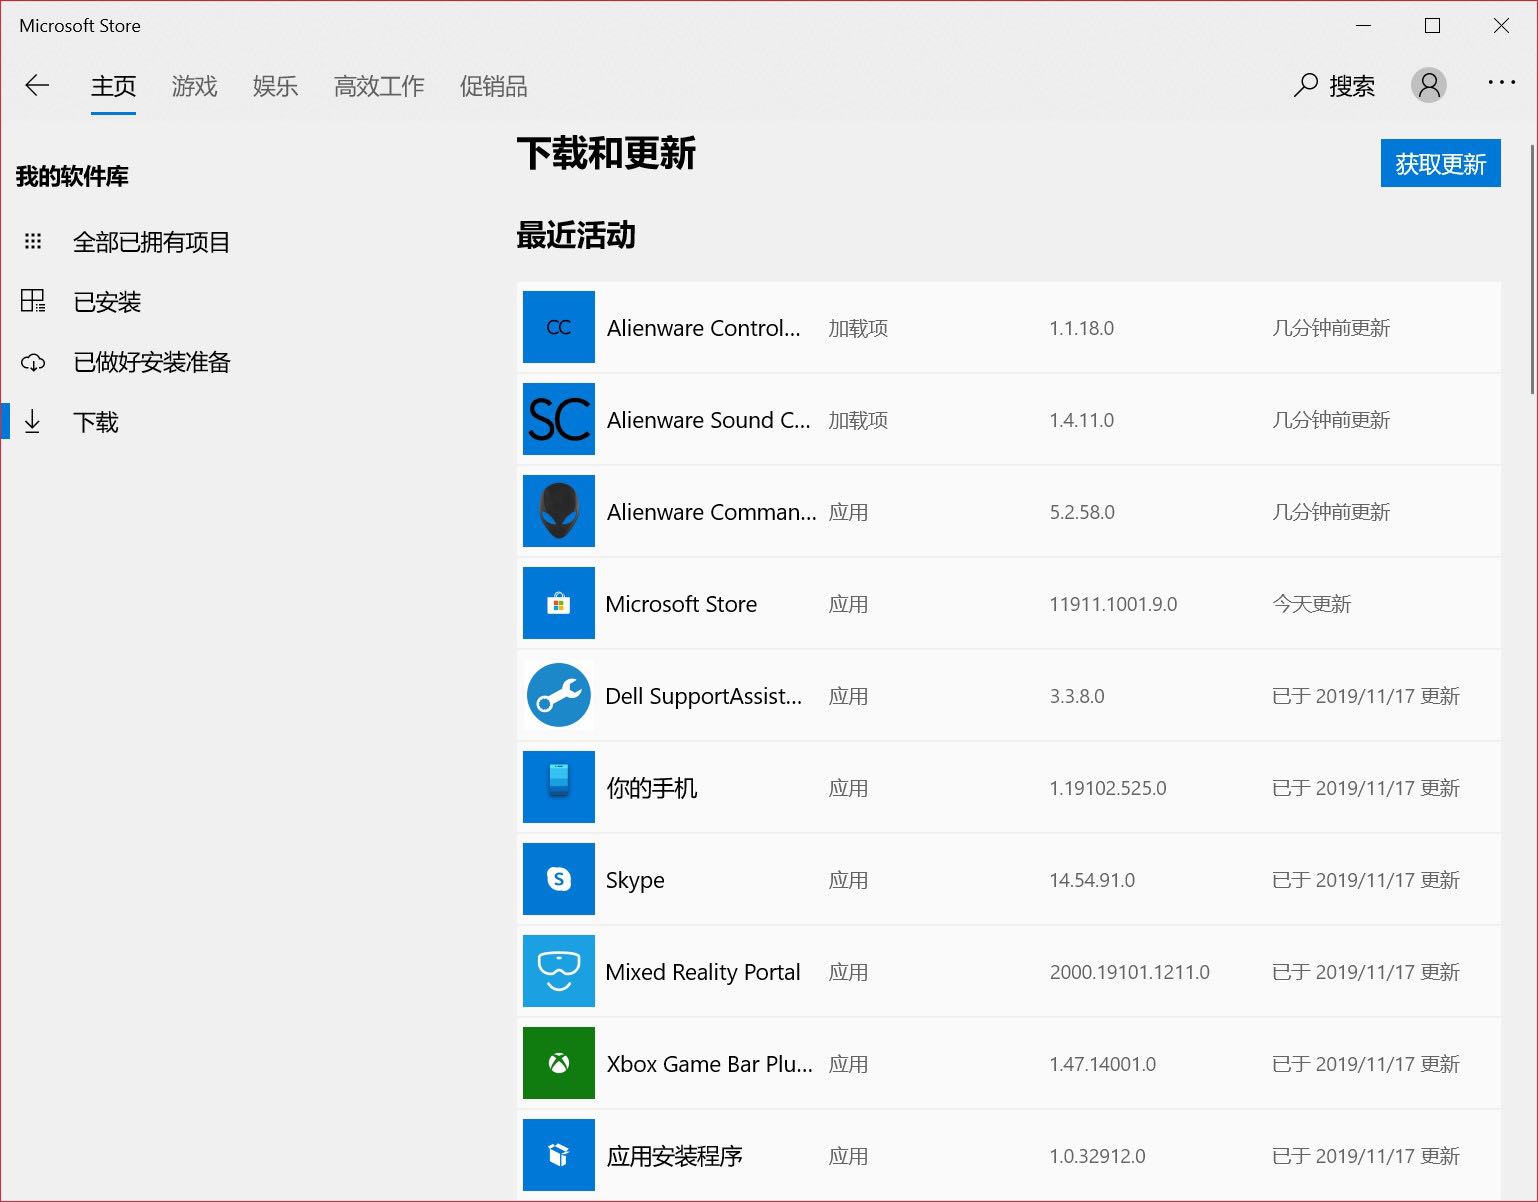Screen dimensions: 1538x1202
Task: Maximize the Microsoft Store window
Action: 1433,26
